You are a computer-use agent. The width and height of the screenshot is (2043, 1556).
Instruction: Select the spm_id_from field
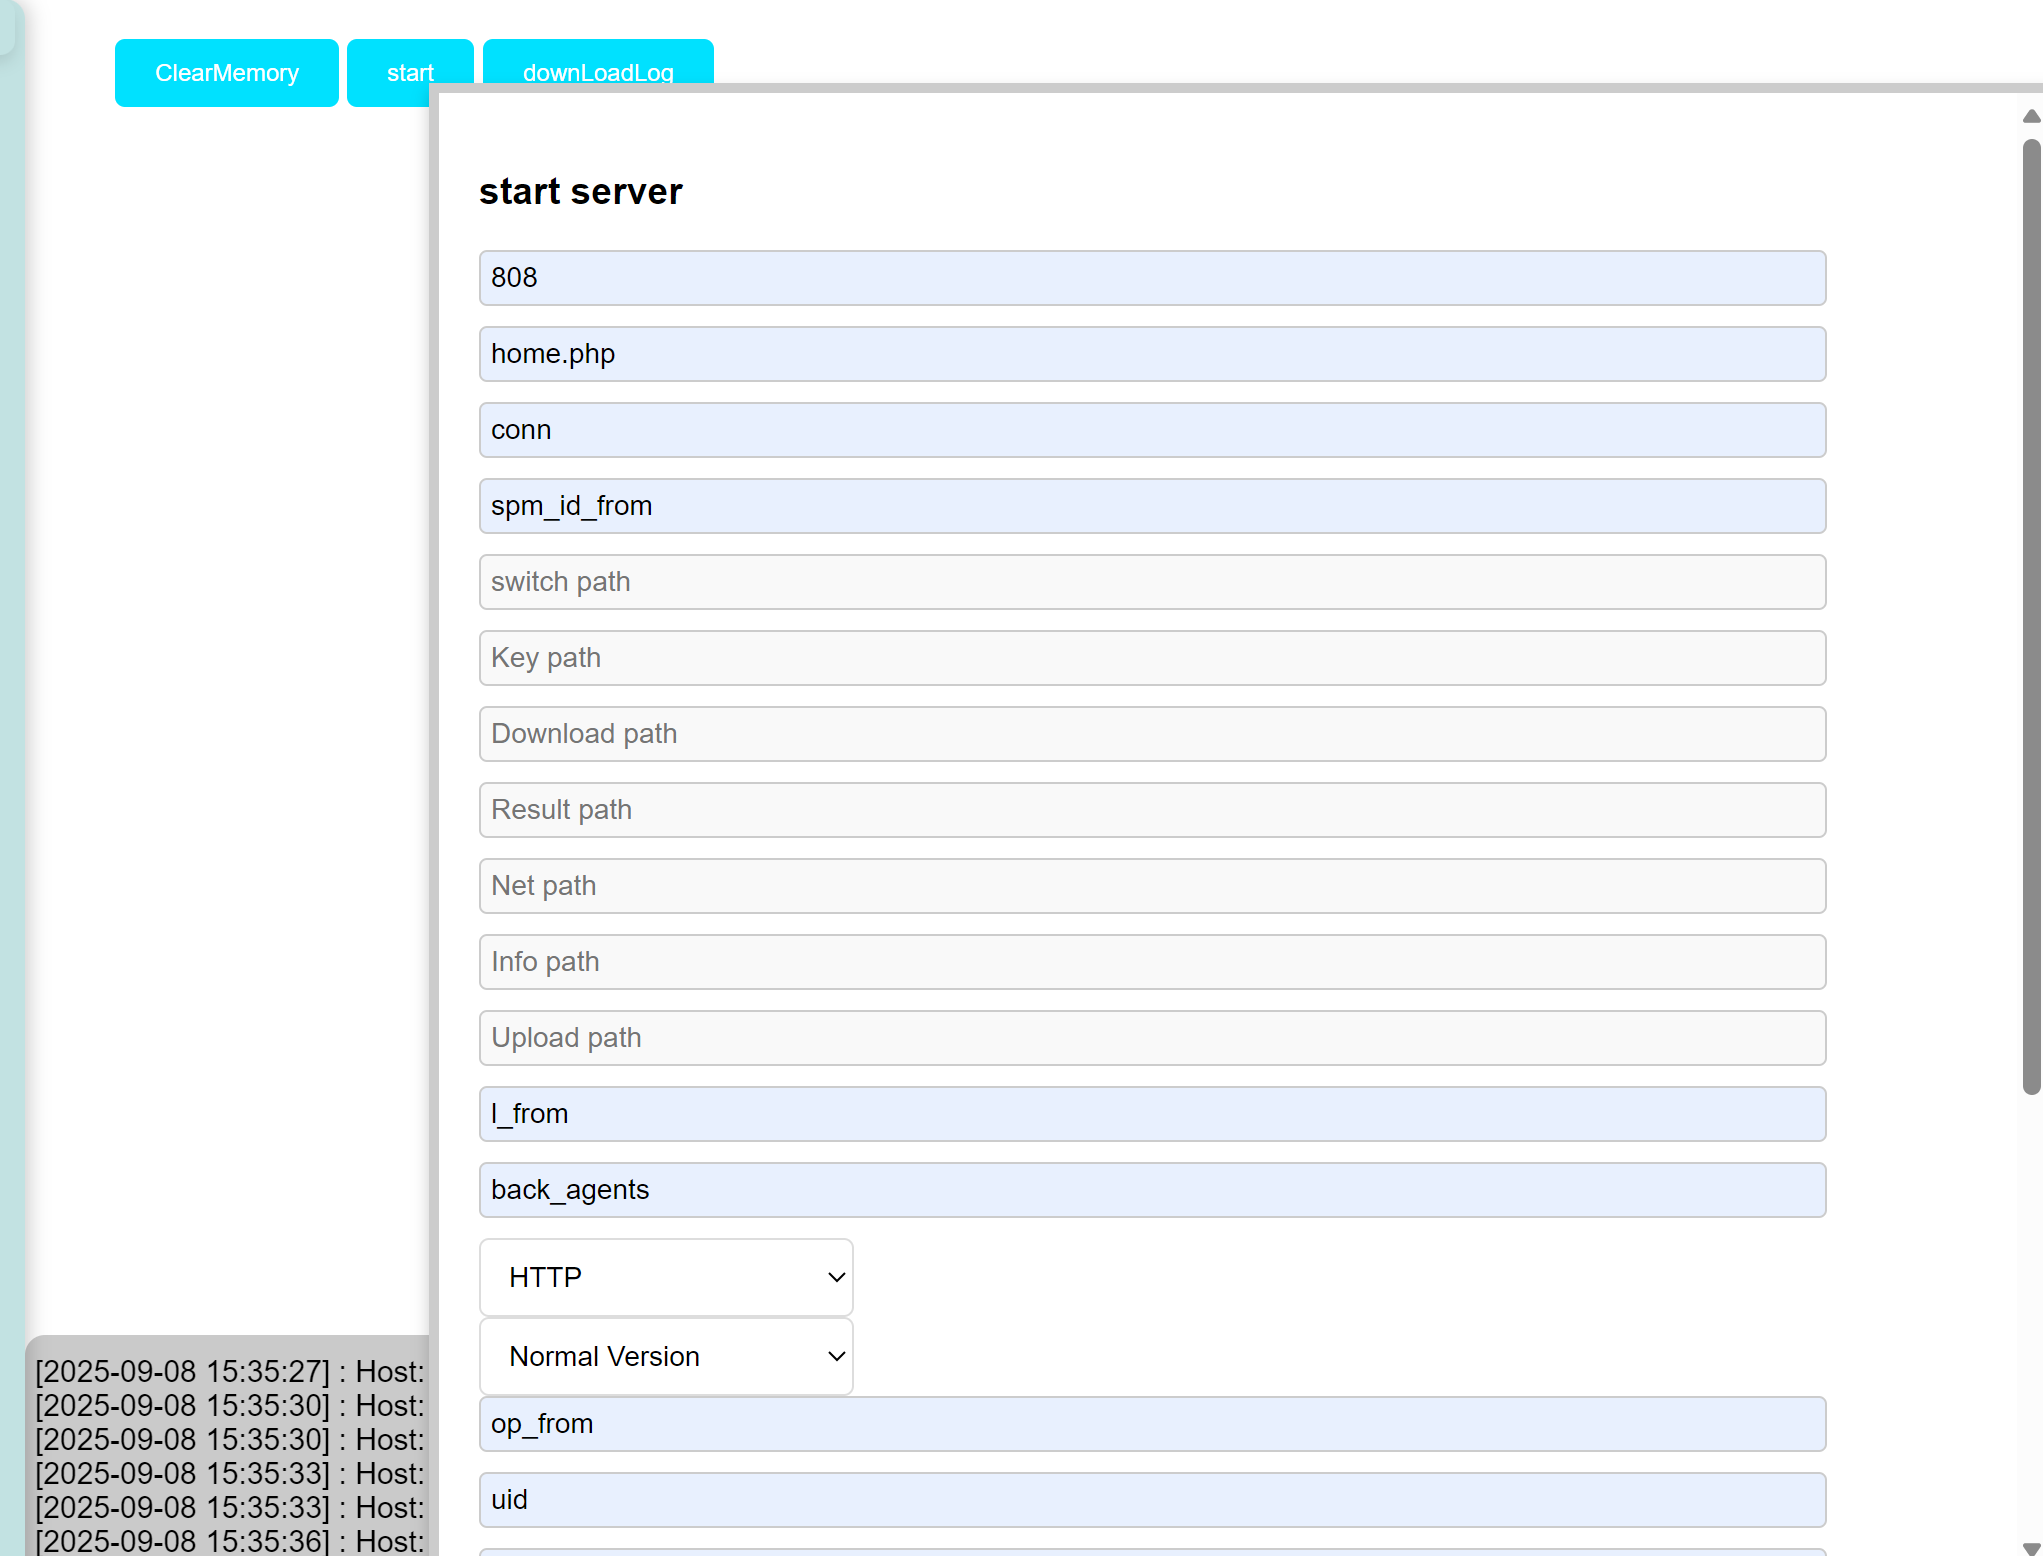(1152, 506)
